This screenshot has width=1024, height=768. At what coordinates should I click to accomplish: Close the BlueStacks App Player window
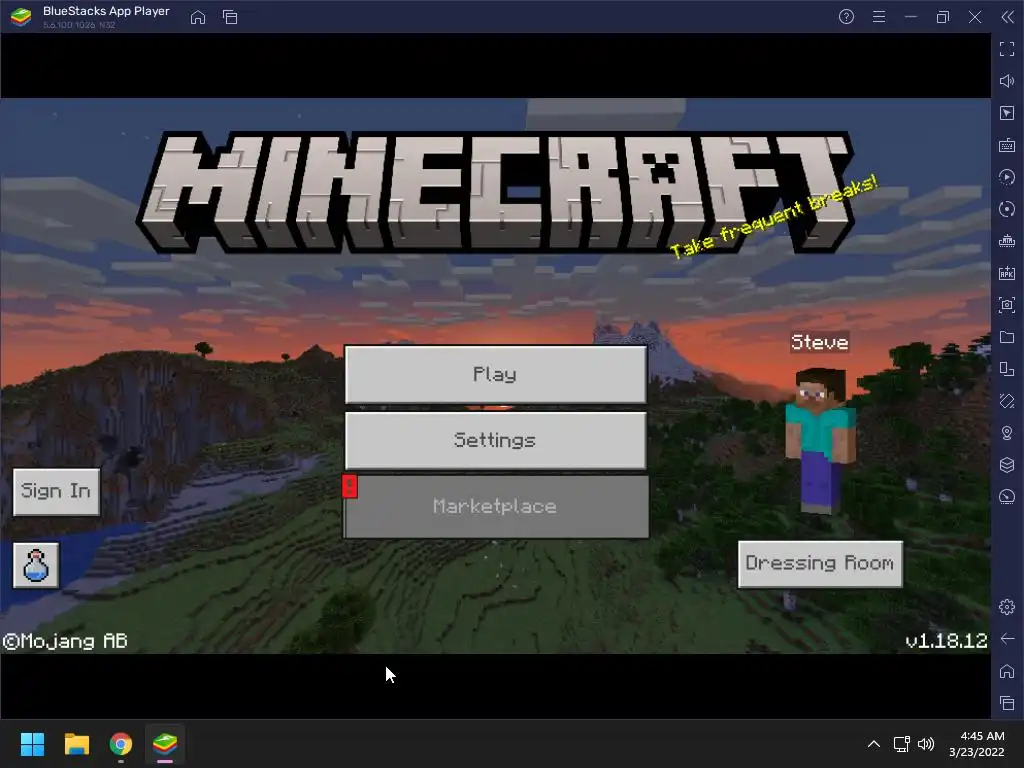pos(975,17)
